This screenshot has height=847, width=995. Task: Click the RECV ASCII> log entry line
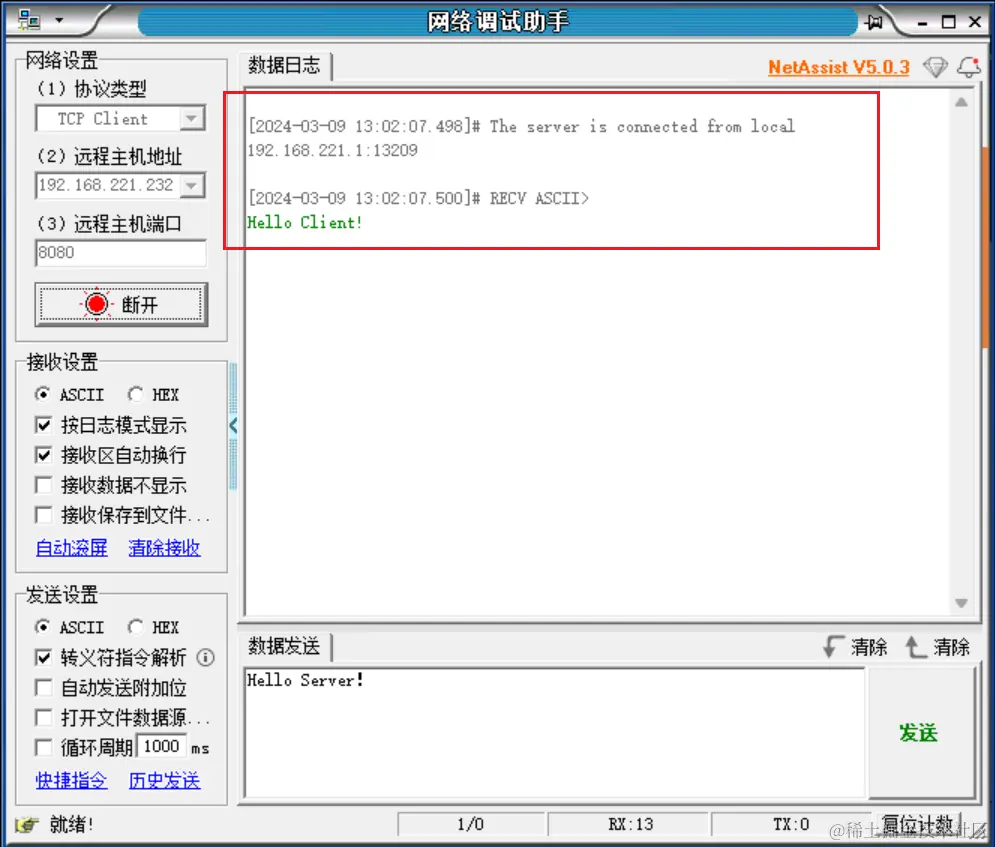(x=419, y=199)
